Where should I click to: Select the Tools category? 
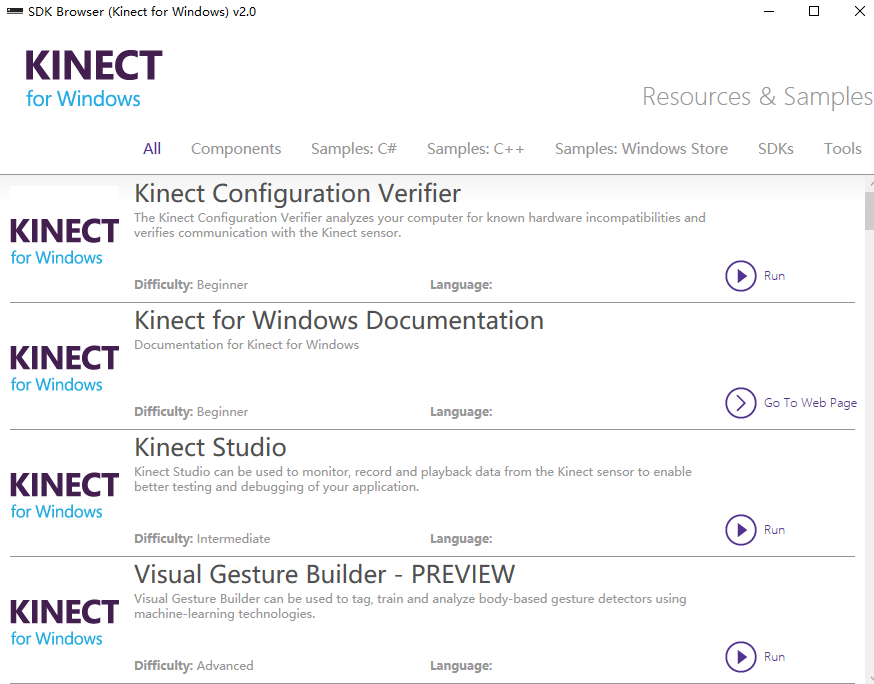842,148
